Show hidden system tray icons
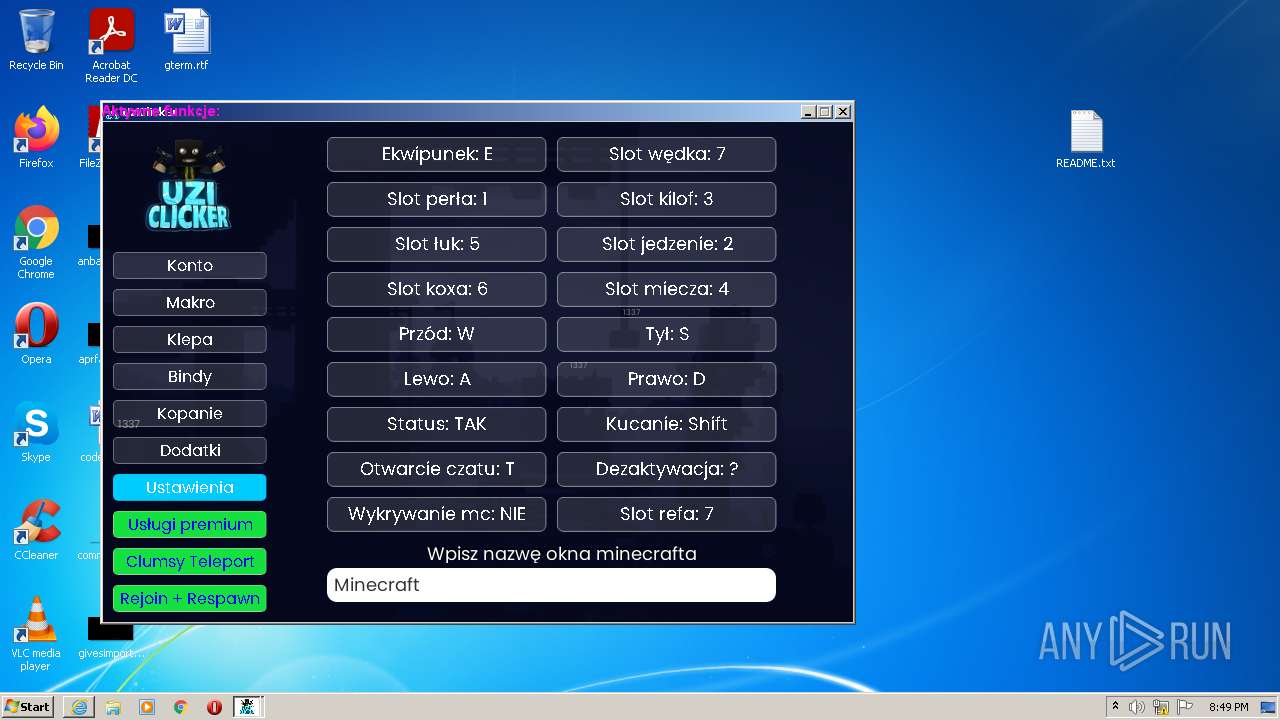Viewport: 1280px width, 720px height. tap(1115, 706)
